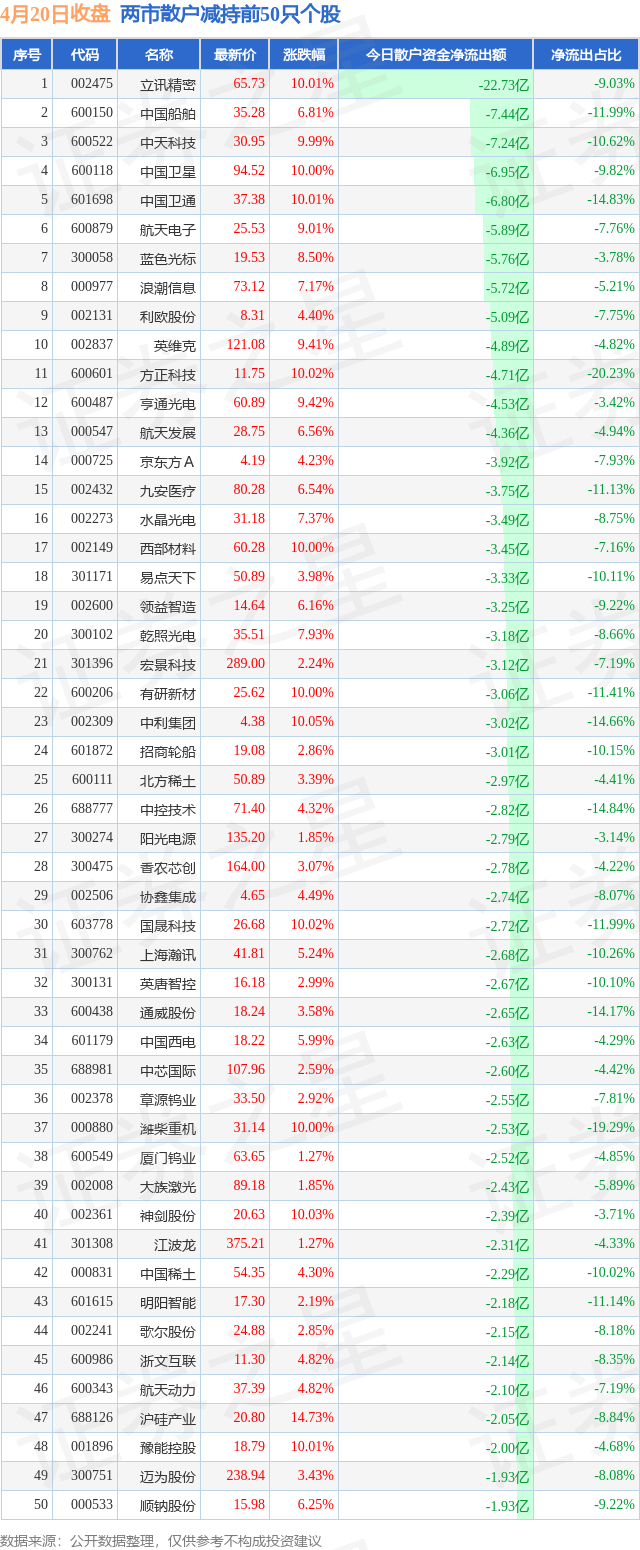The image size is (640, 1550).
Task: Click stock name 顺钠股份
Action: click(x=168, y=1505)
